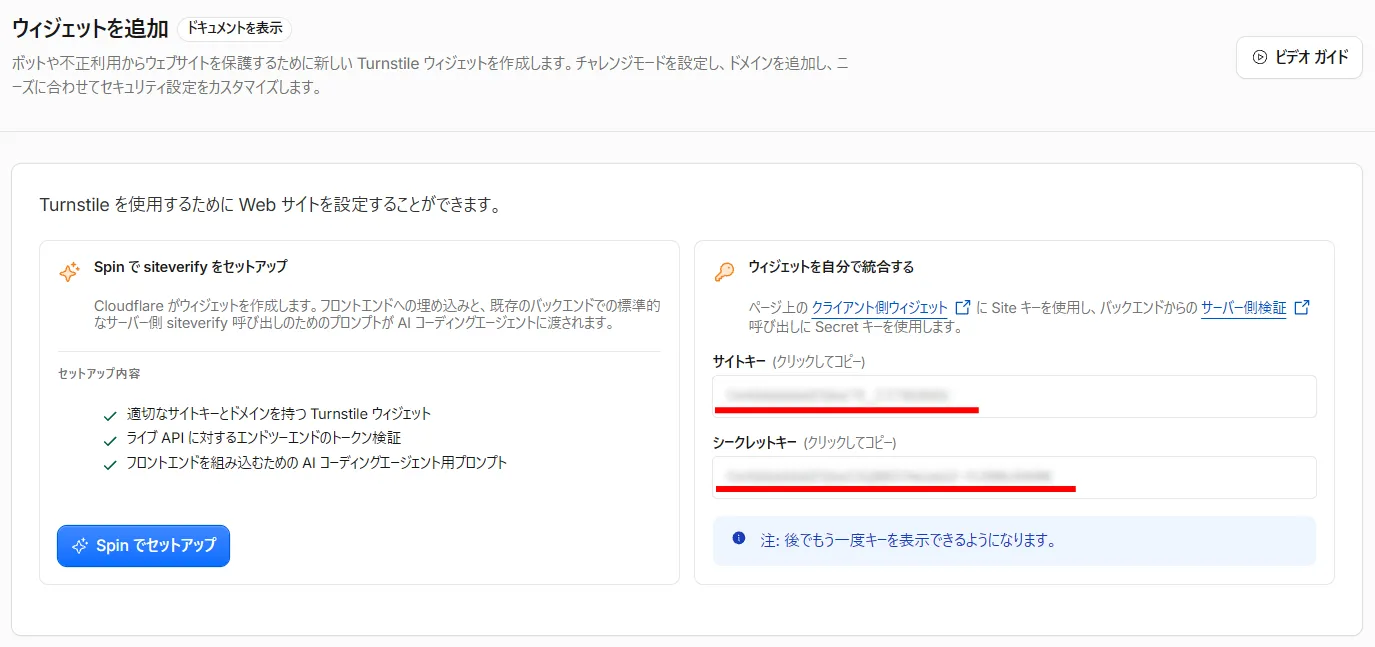
Task: Click the 注: 後でもう一度キーを表示 notice text
Action: click(909, 540)
